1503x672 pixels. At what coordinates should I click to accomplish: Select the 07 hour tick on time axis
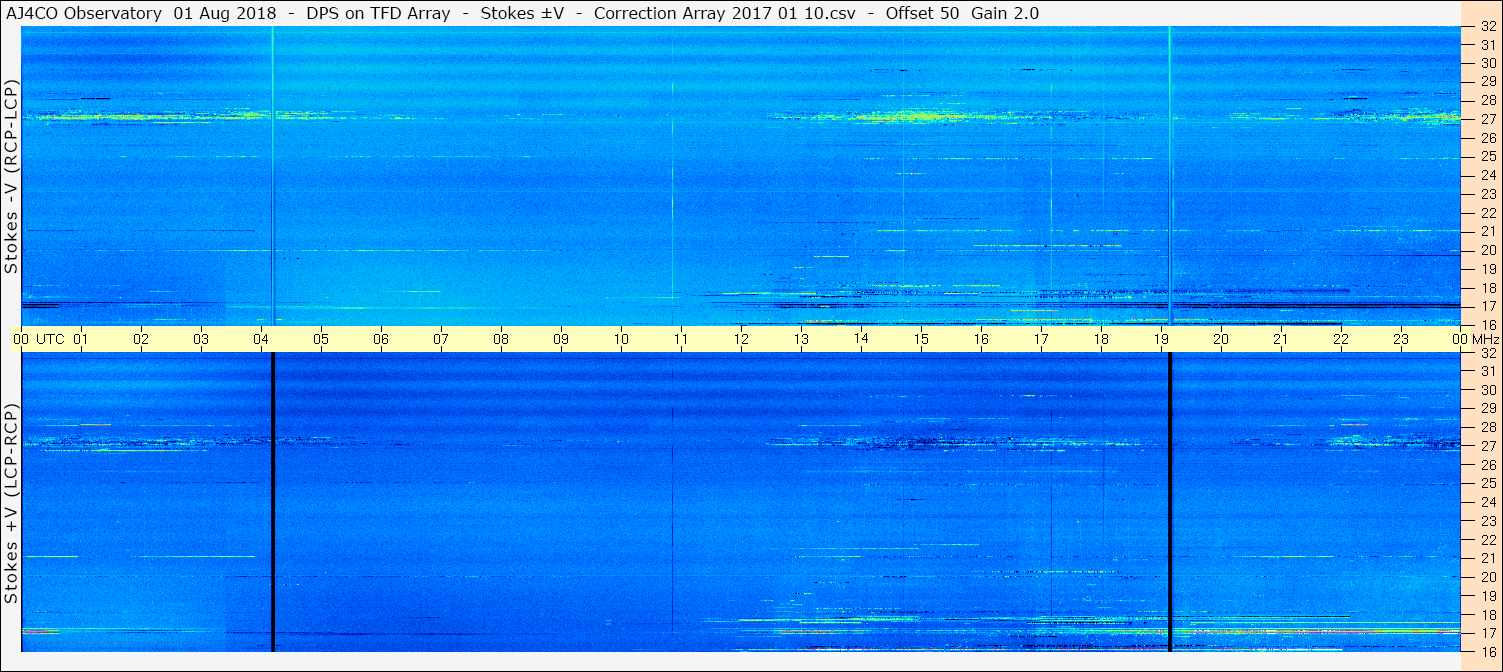click(441, 340)
